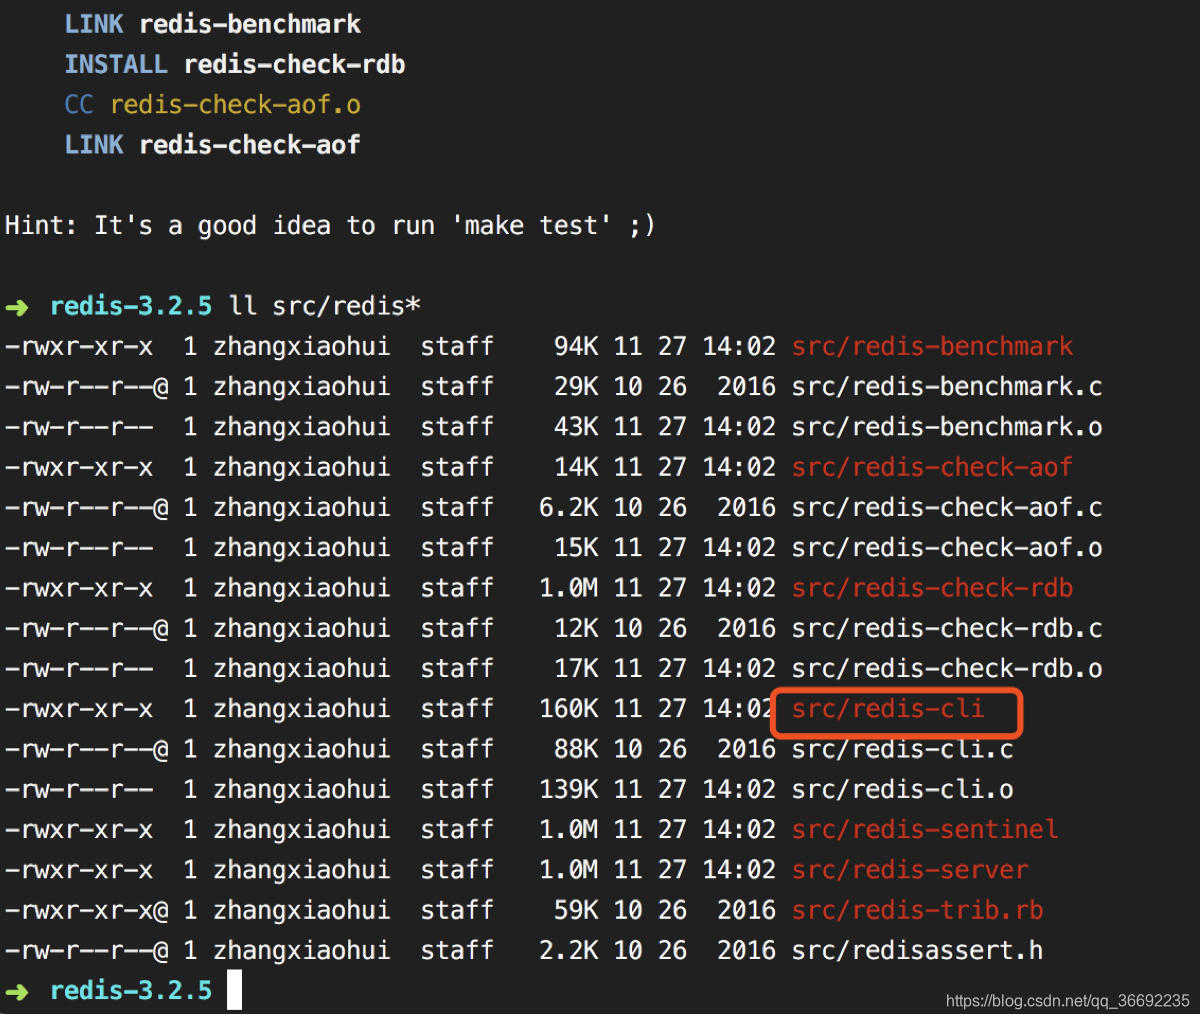Click the file name src/redis-check-rdb.o
Viewport: 1200px width, 1020px height.
click(947, 669)
